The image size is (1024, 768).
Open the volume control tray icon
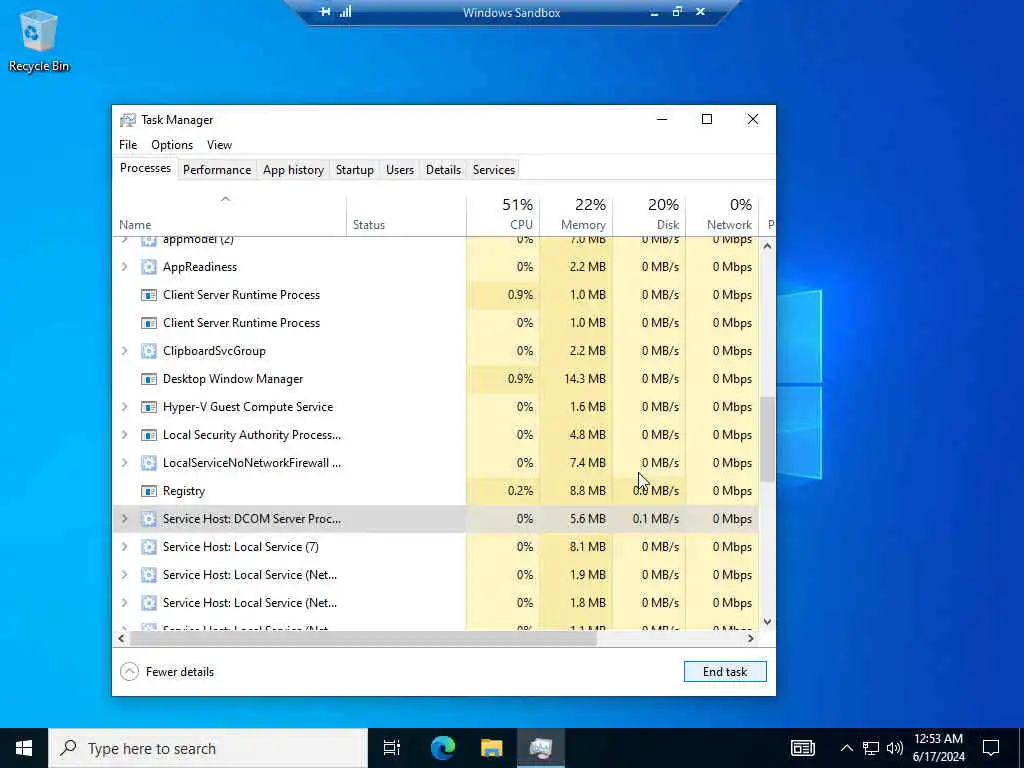(895, 748)
